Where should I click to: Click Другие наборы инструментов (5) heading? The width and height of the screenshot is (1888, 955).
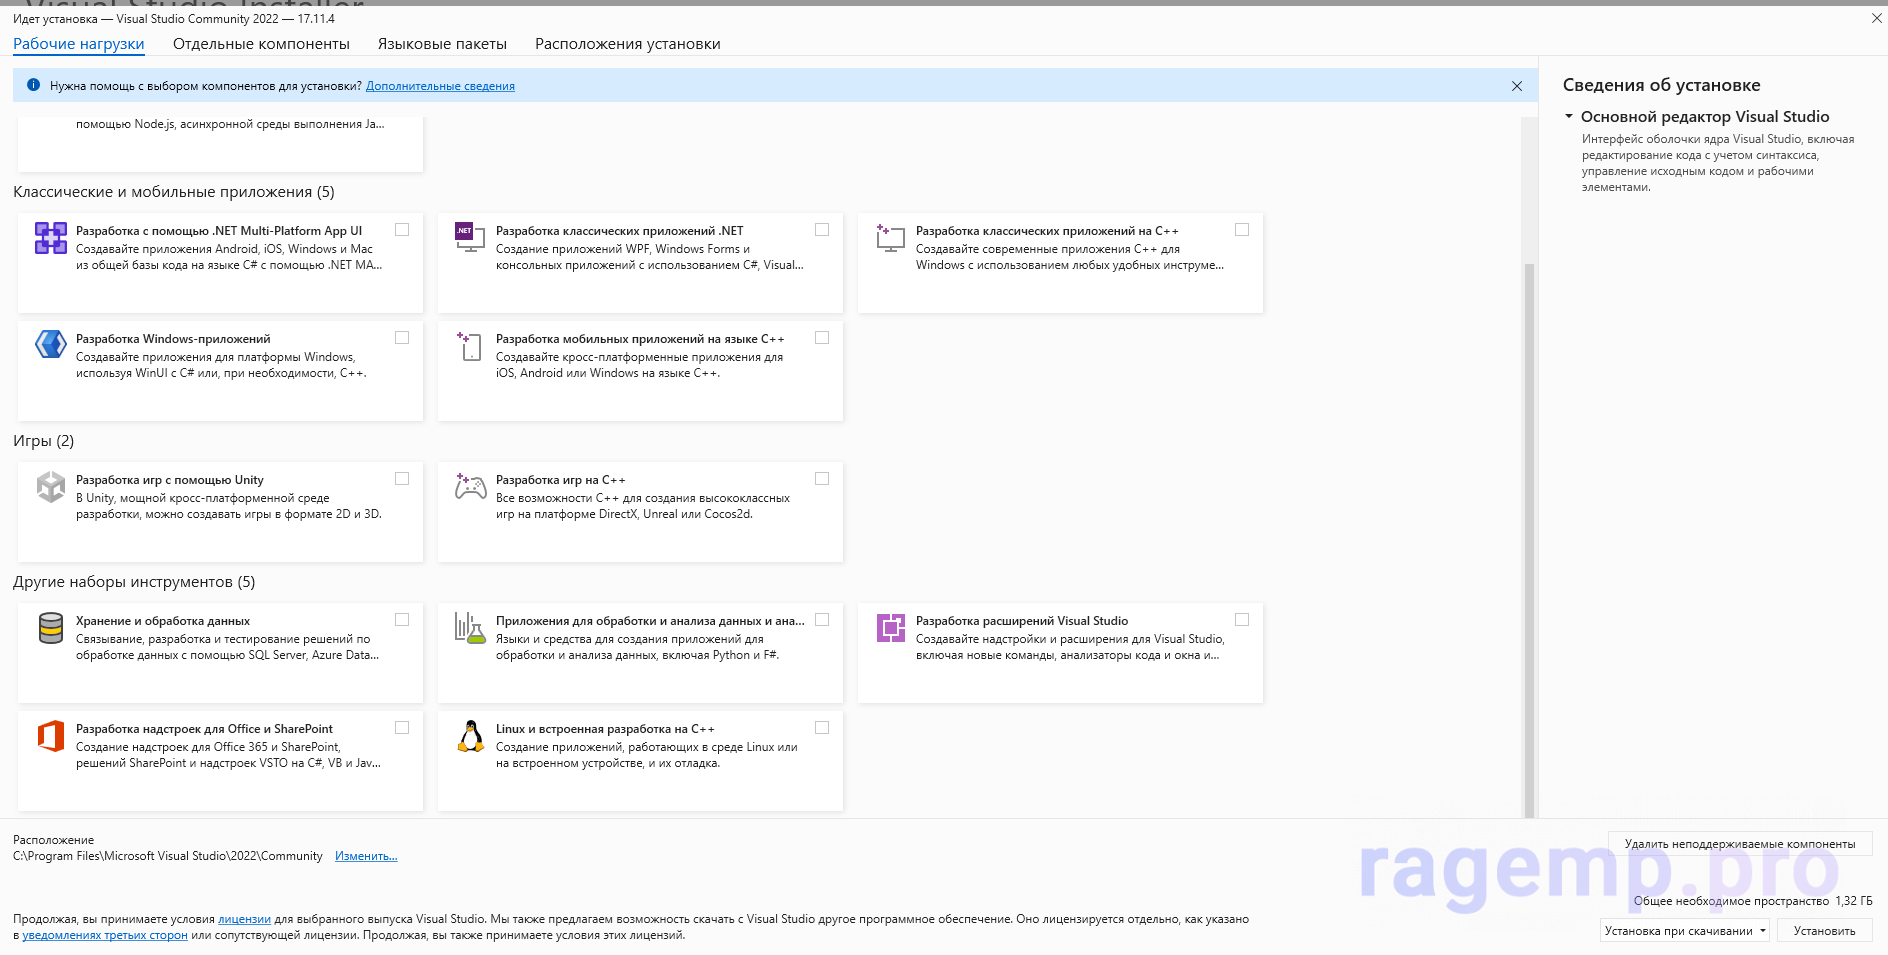click(x=134, y=582)
